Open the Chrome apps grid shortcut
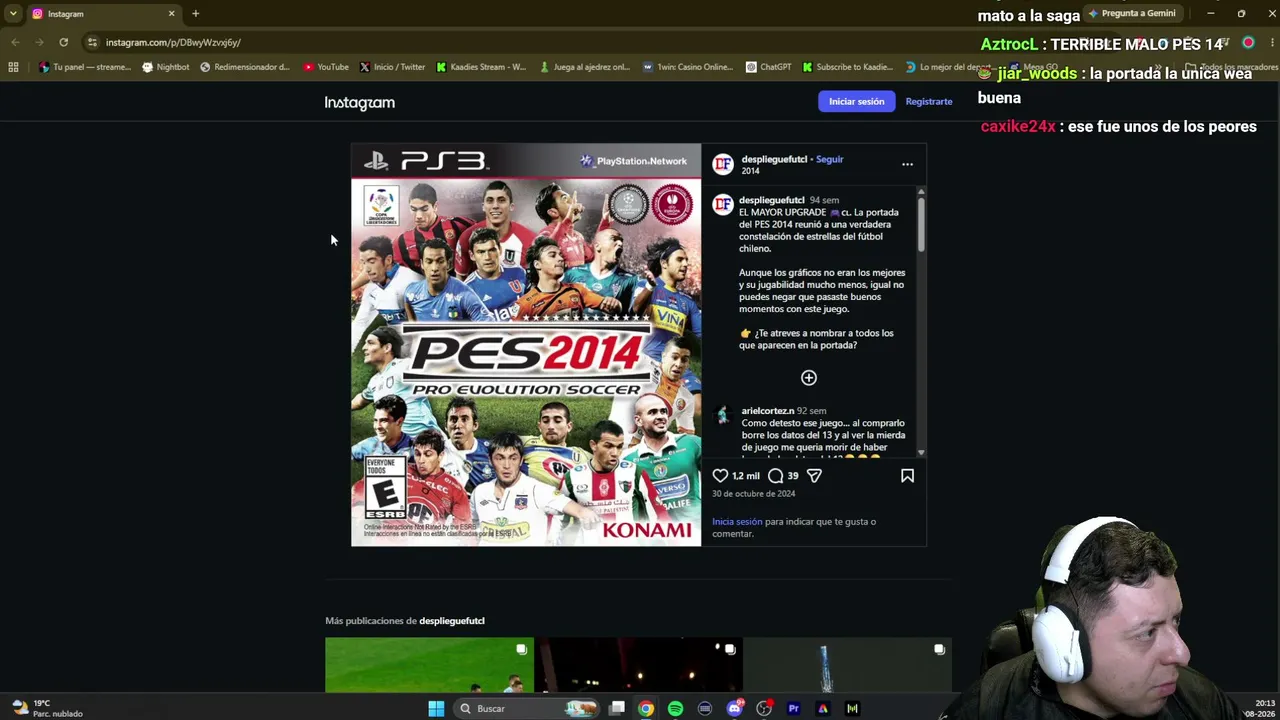The width and height of the screenshot is (1280, 720). (x=13, y=67)
